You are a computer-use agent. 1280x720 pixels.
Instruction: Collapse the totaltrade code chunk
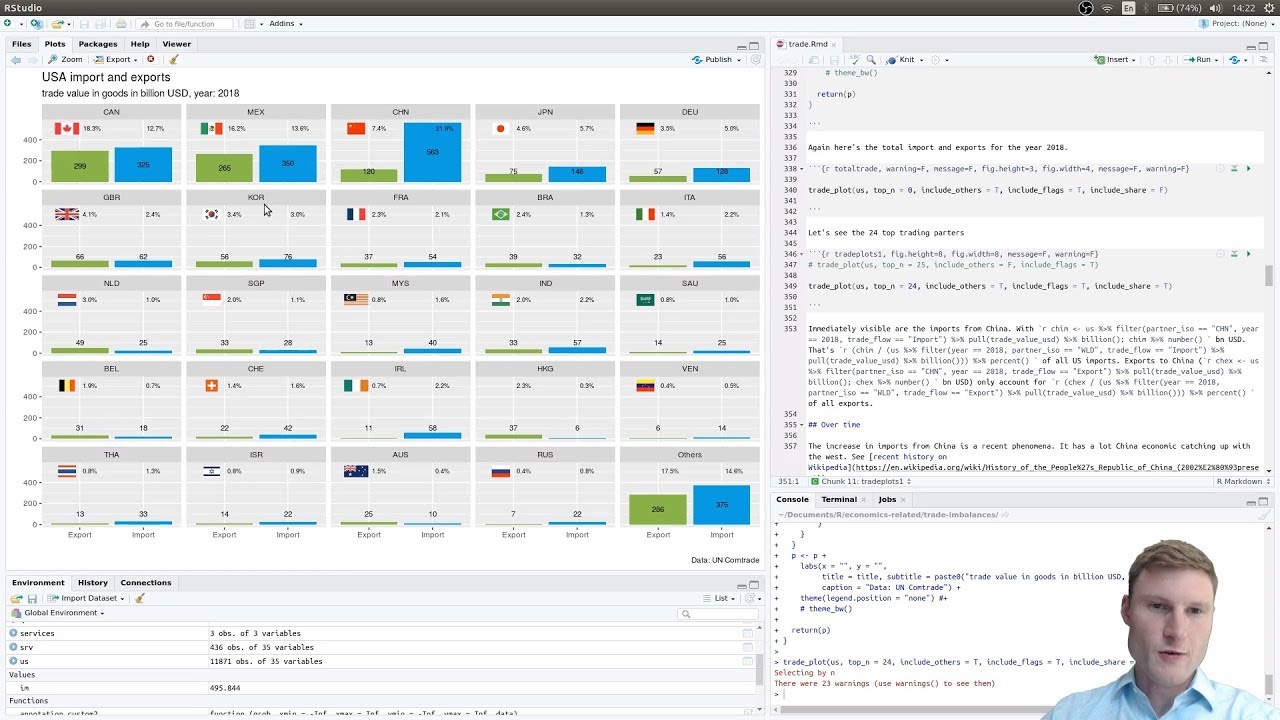802,169
